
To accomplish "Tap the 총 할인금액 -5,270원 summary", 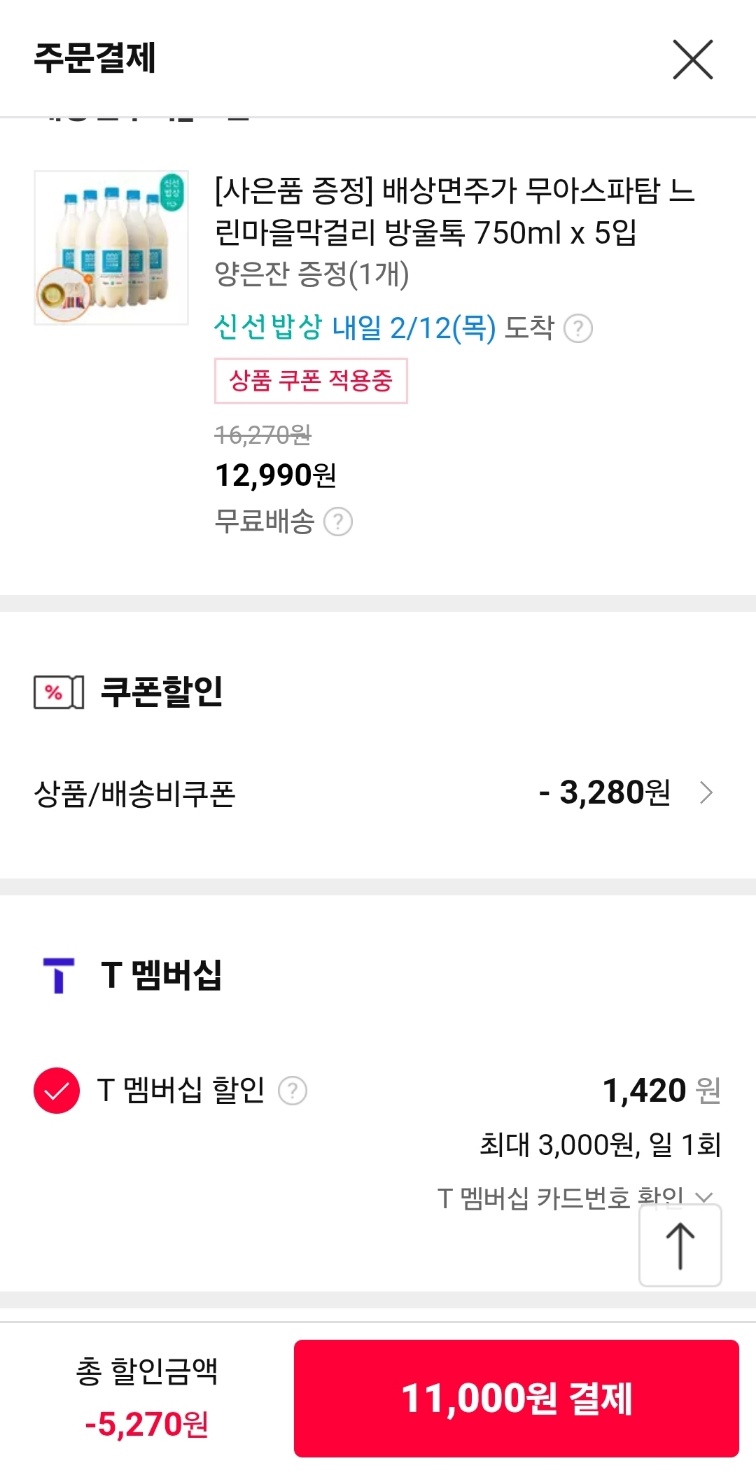I will [x=146, y=1398].
